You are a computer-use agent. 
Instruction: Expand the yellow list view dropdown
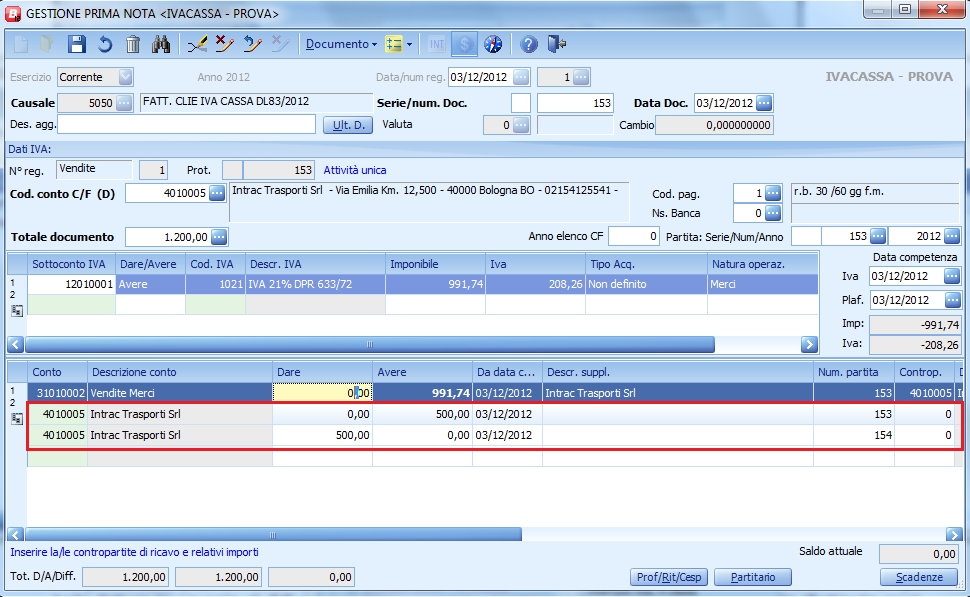click(399, 44)
